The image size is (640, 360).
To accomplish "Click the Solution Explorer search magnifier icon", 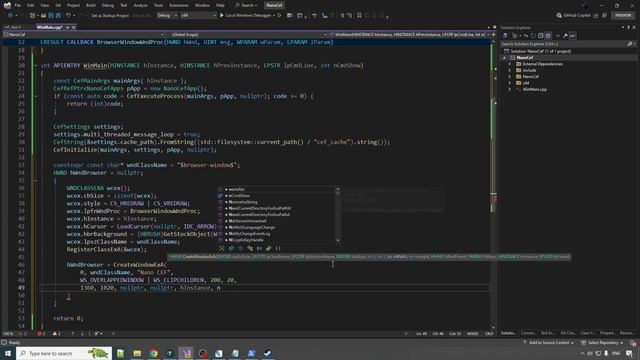I will click(x=629, y=44).
